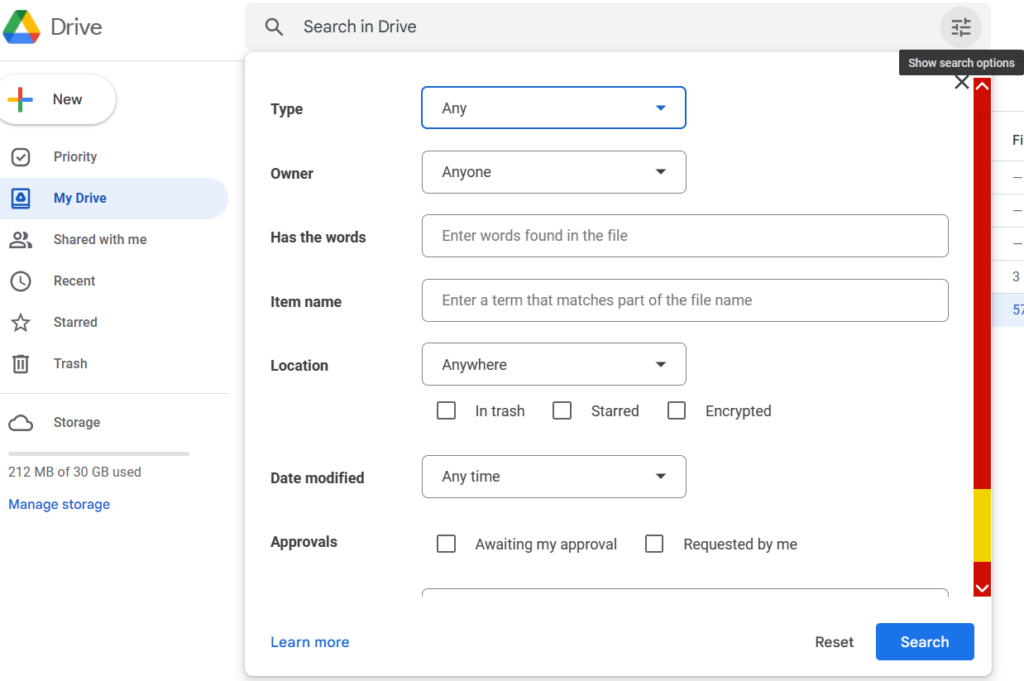
Task: Enable the Encrypted checkbox
Action: point(677,411)
